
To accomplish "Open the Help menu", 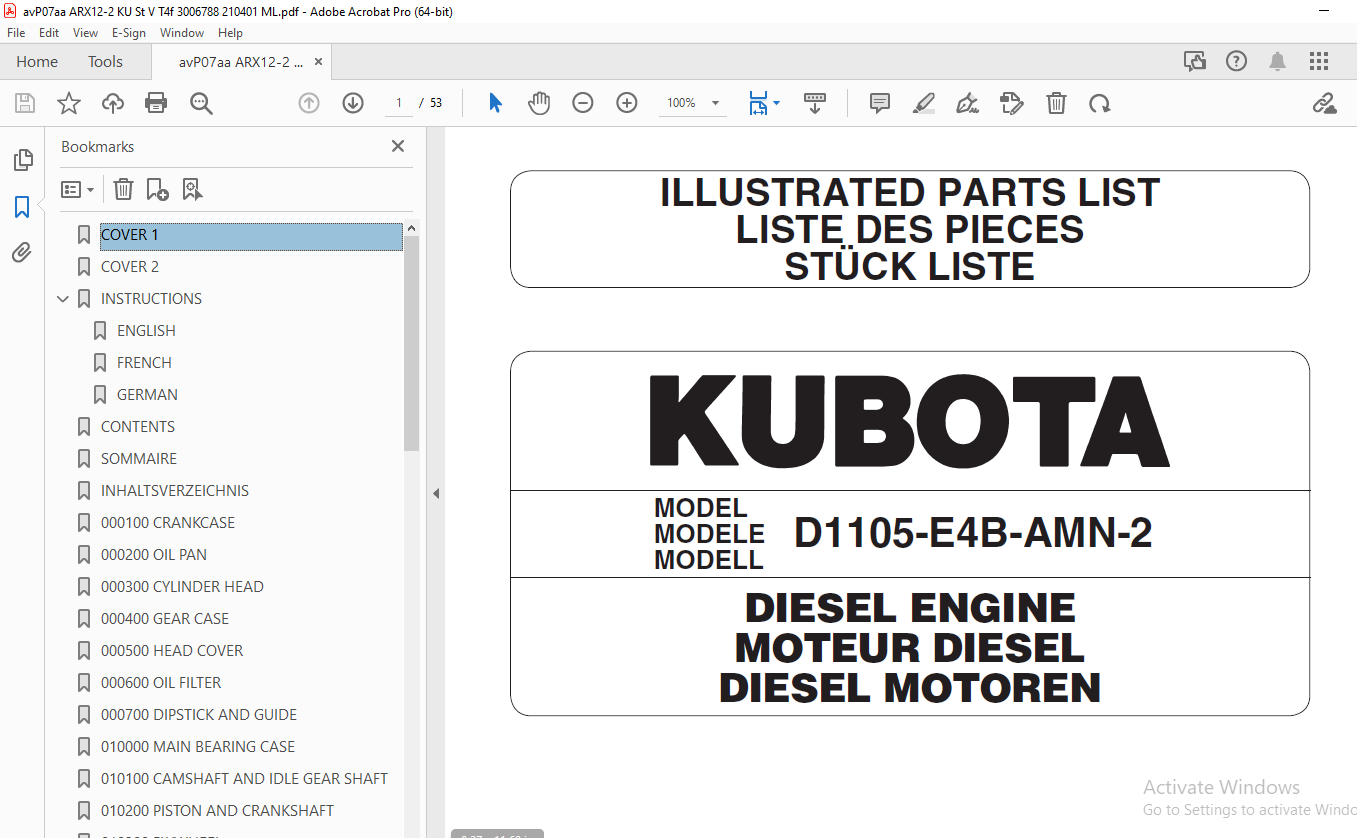I will point(230,33).
